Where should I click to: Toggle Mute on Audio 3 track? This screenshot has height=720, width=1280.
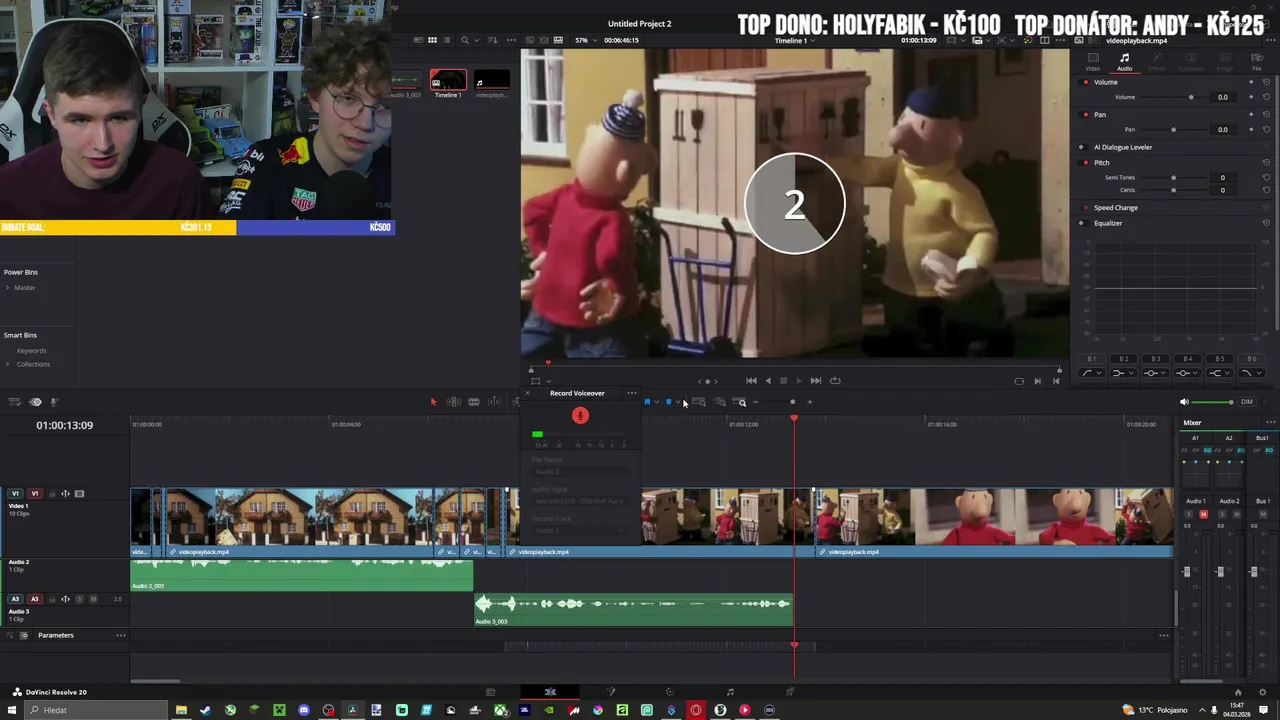tap(93, 599)
